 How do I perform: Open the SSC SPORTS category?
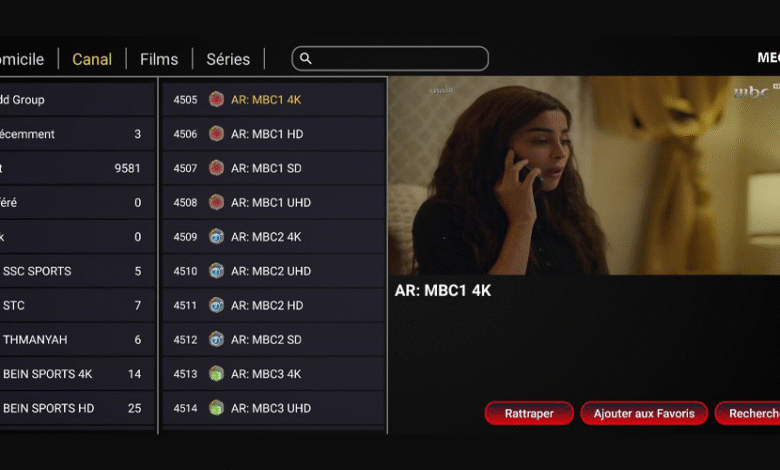pyautogui.click(x=77, y=271)
